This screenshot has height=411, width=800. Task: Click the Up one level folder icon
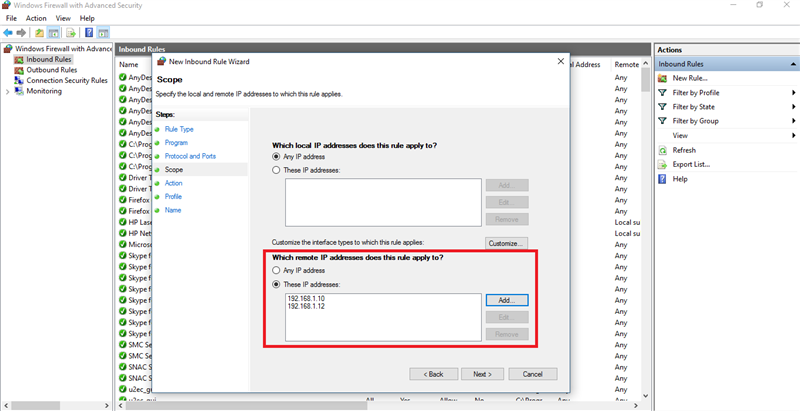click(39, 32)
